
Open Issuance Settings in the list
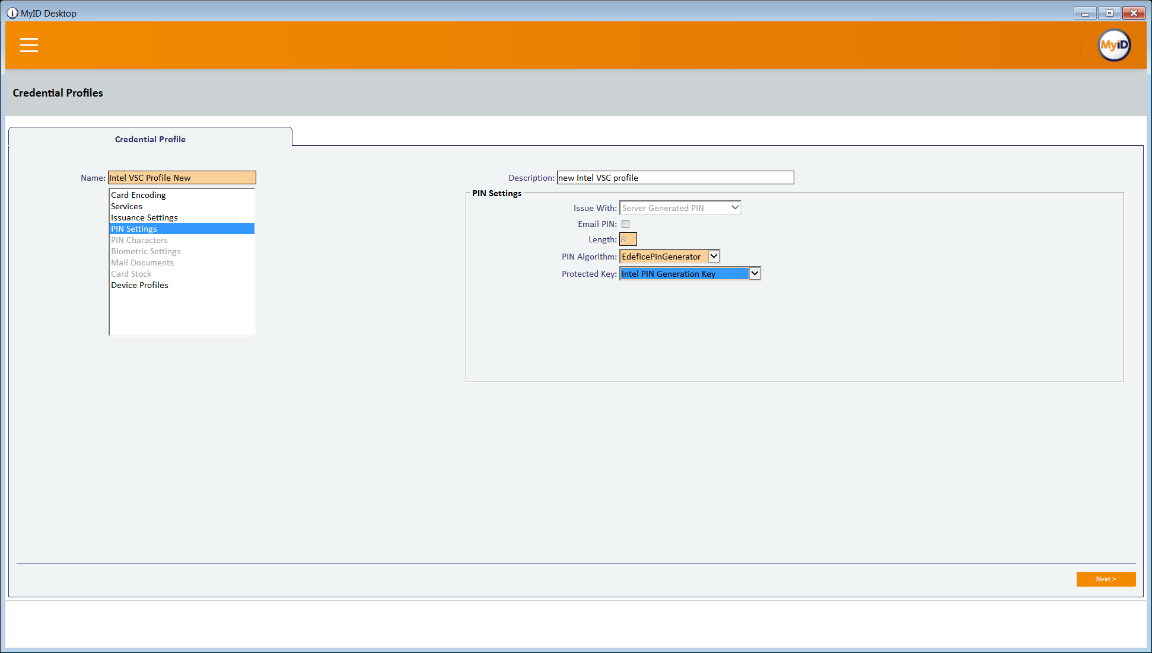[x=181, y=217]
